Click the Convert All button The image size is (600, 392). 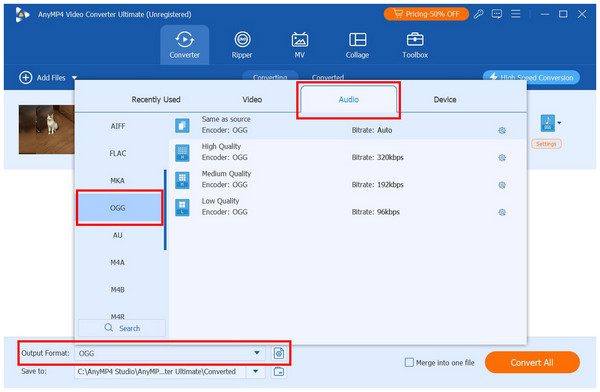click(x=532, y=362)
